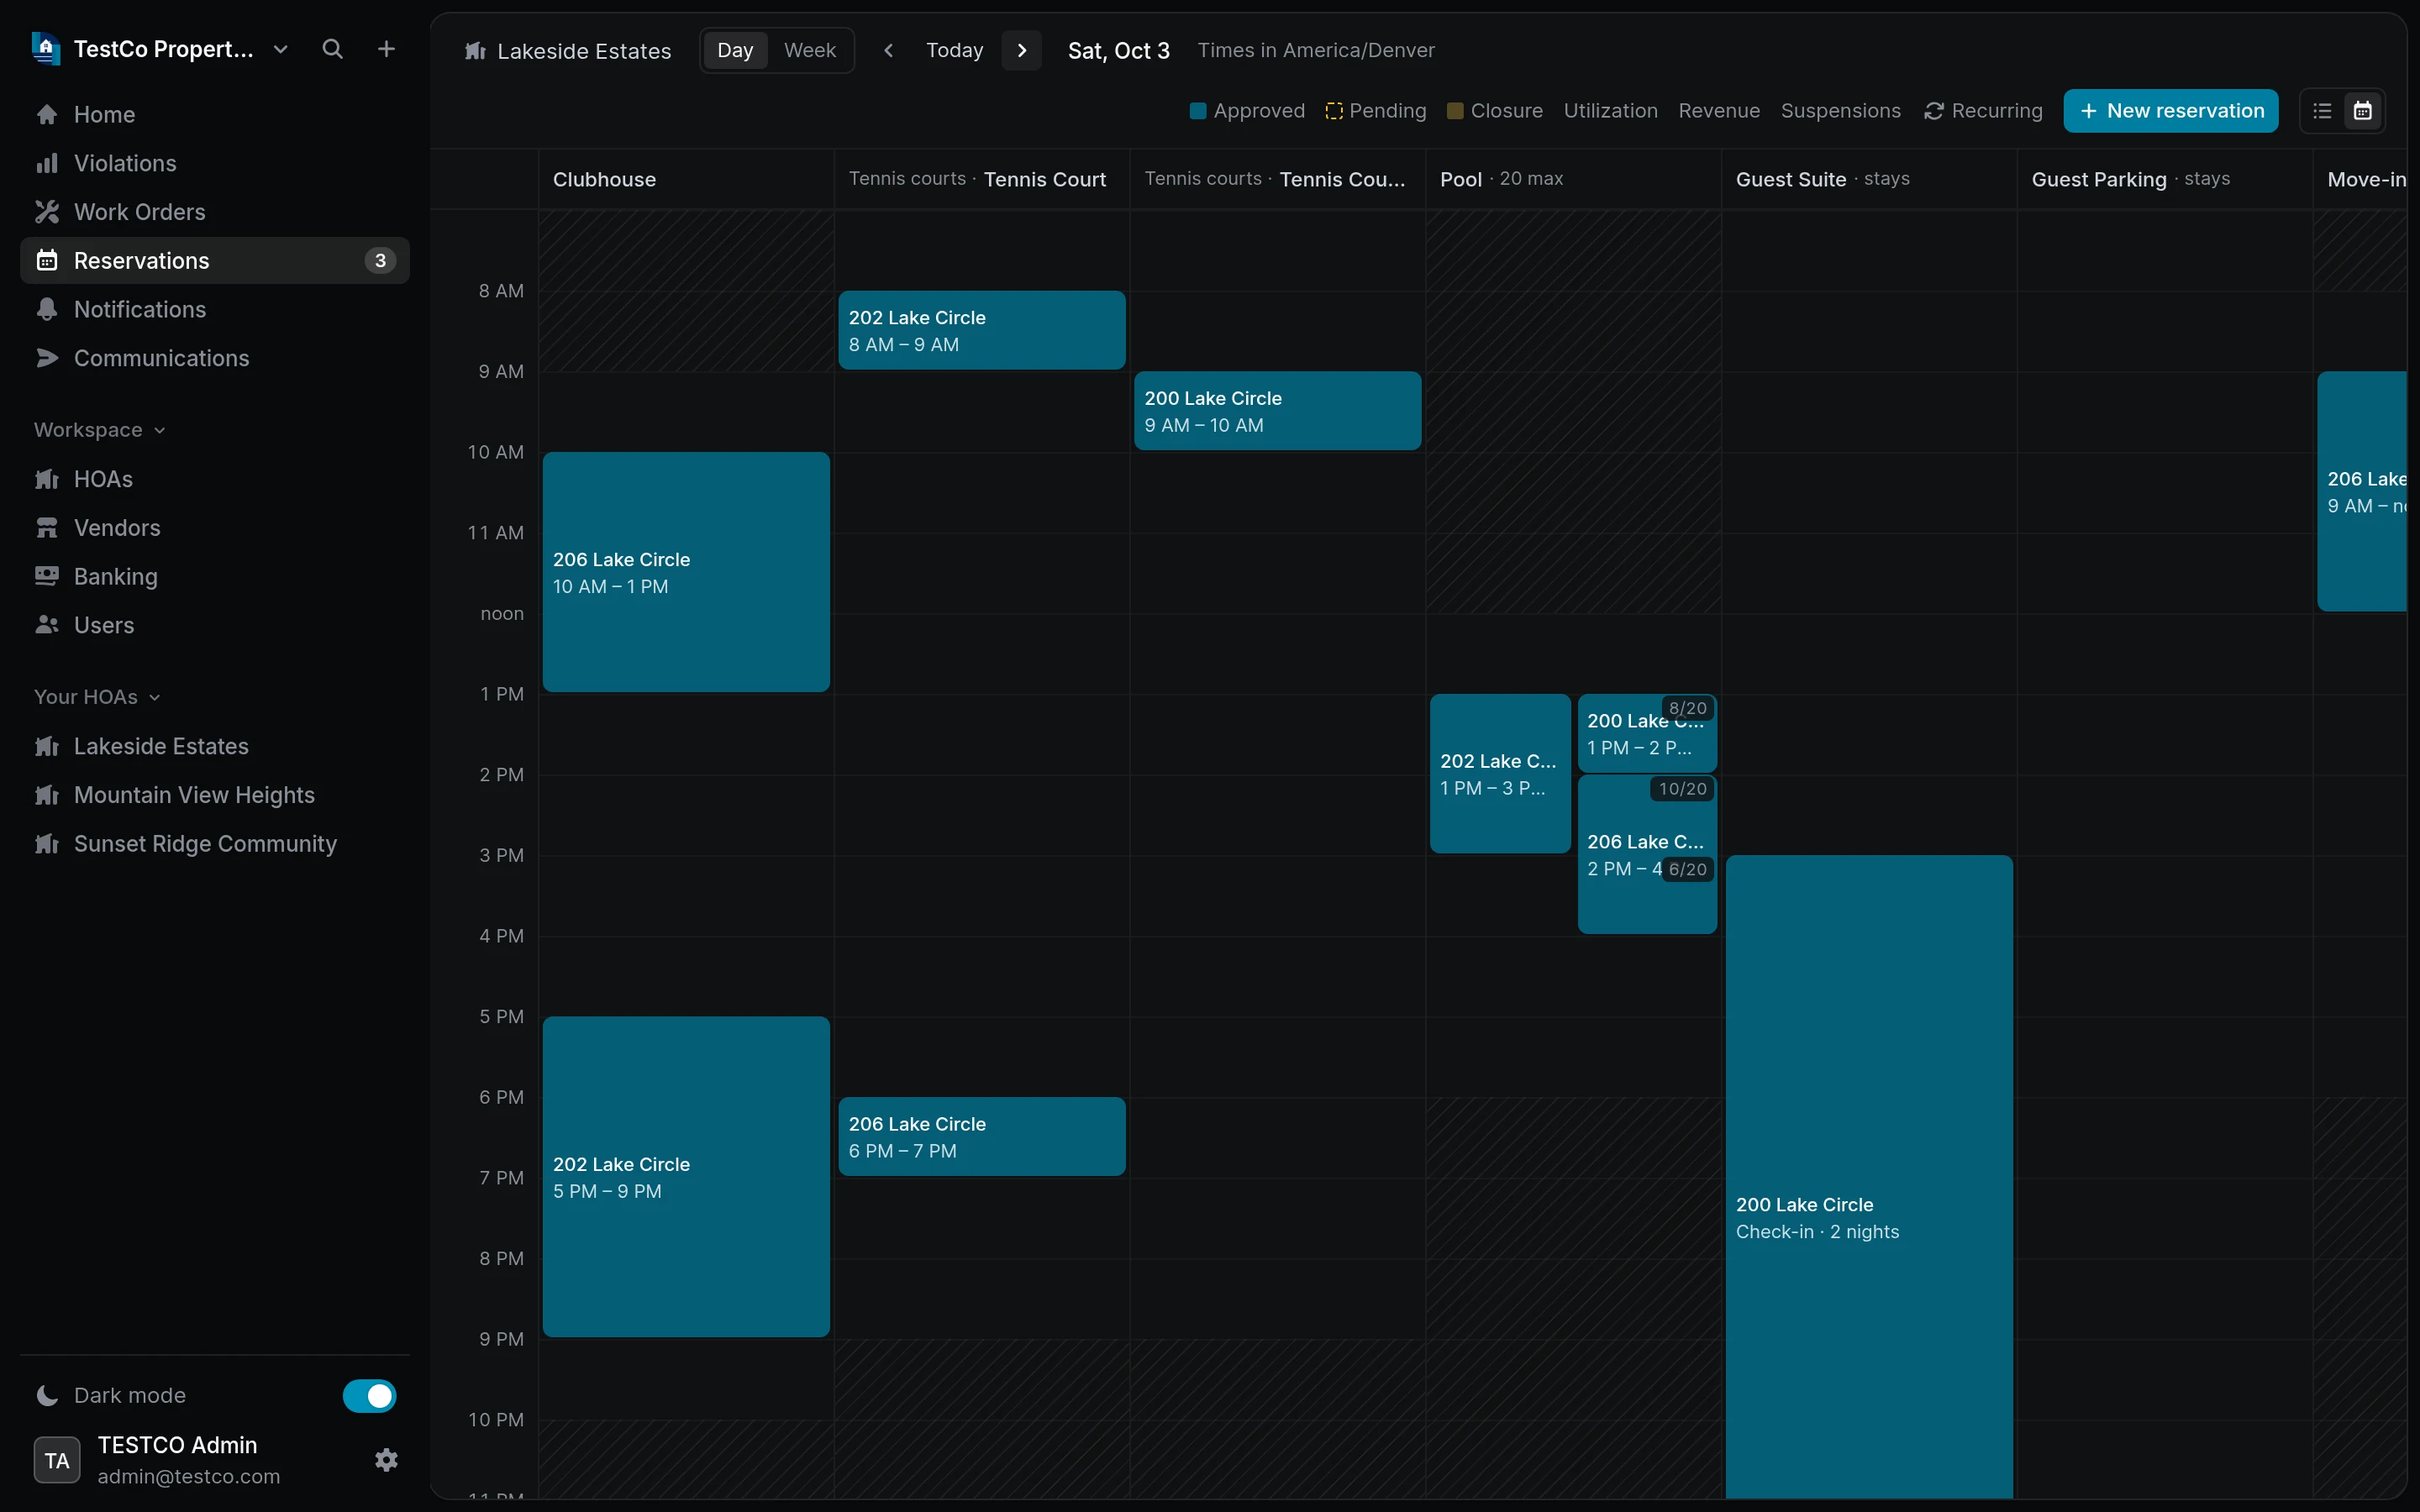2420x1512 pixels.
Task: Open Users workspace page
Action: click(x=215, y=625)
